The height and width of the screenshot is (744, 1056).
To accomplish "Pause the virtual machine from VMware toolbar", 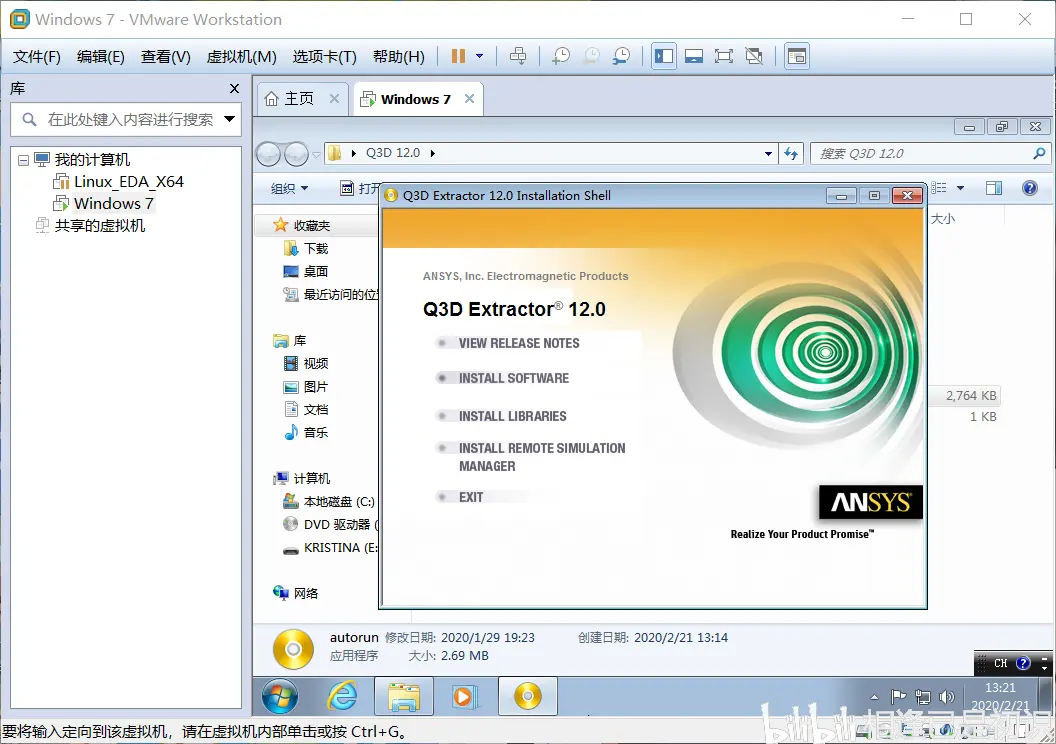I will 458,57.
